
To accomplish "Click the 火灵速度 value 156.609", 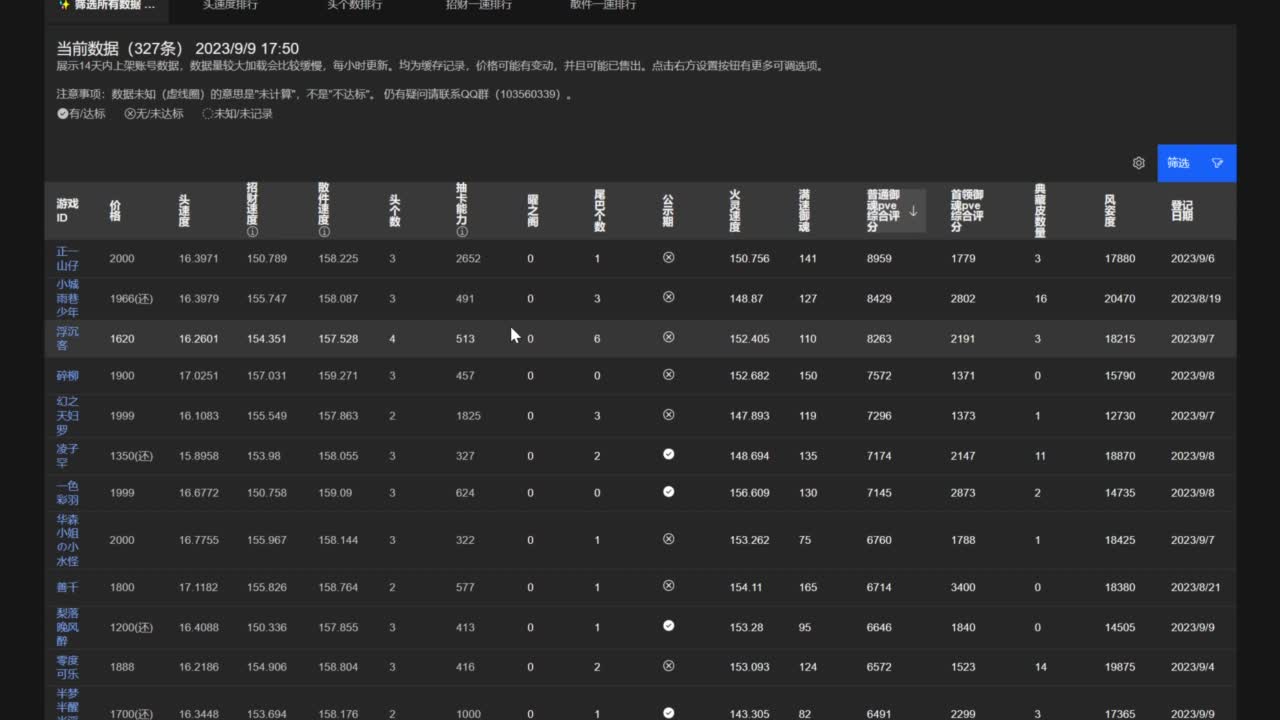I will click(x=750, y=493).
